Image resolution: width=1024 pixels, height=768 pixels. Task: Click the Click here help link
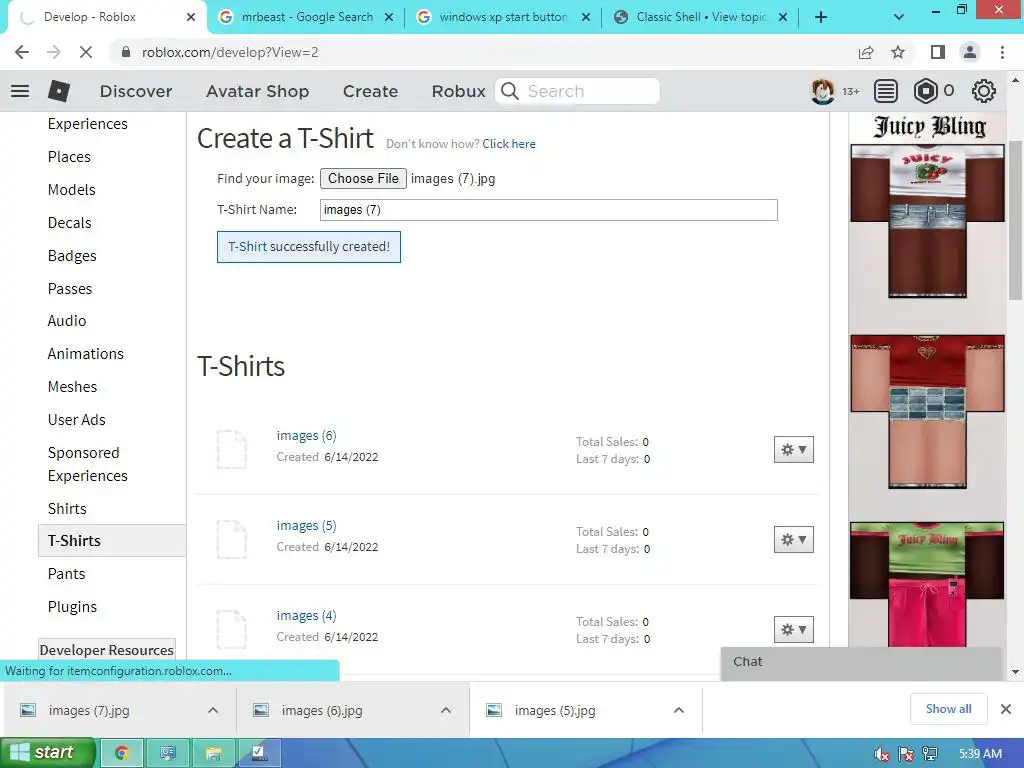[x=509, y=144]
